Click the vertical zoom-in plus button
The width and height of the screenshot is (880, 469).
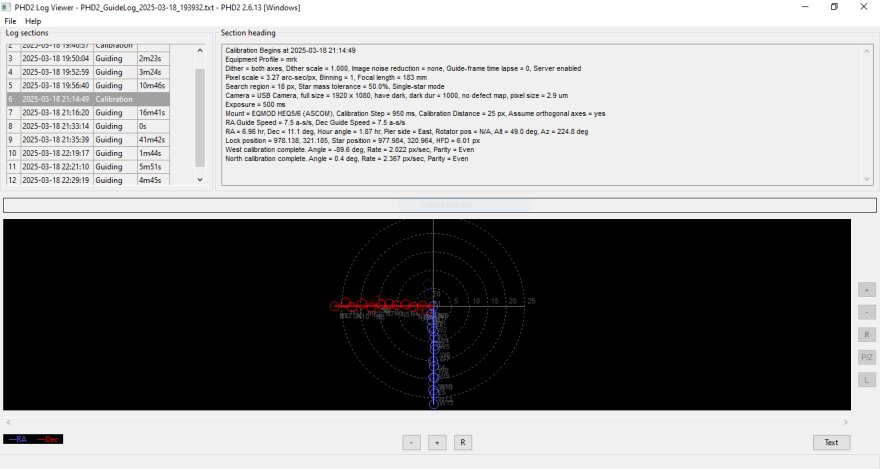pyautogui.click(x=866, y=289)
